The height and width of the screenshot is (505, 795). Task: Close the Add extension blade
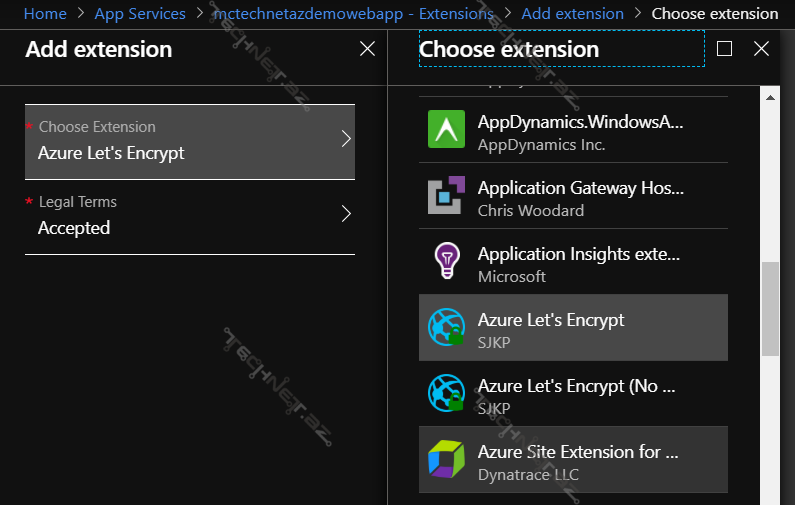coord(367,49)
